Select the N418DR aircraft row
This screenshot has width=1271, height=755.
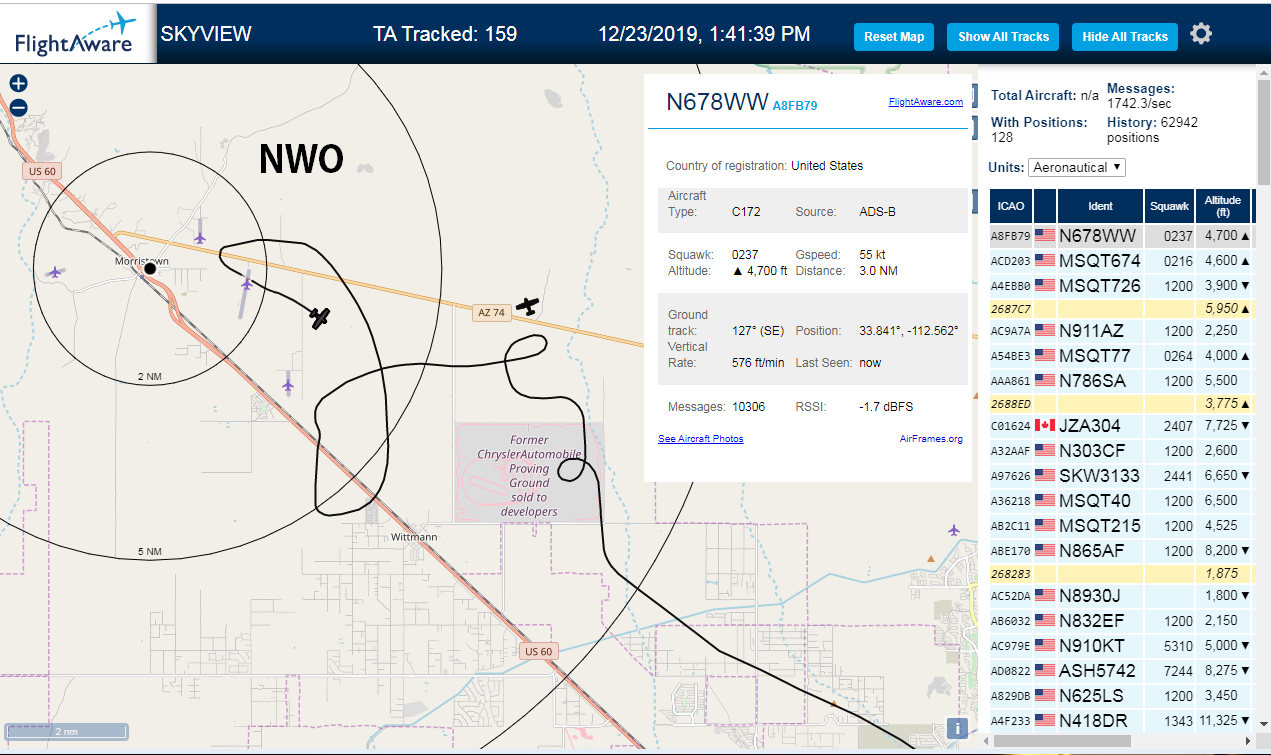1120,720
